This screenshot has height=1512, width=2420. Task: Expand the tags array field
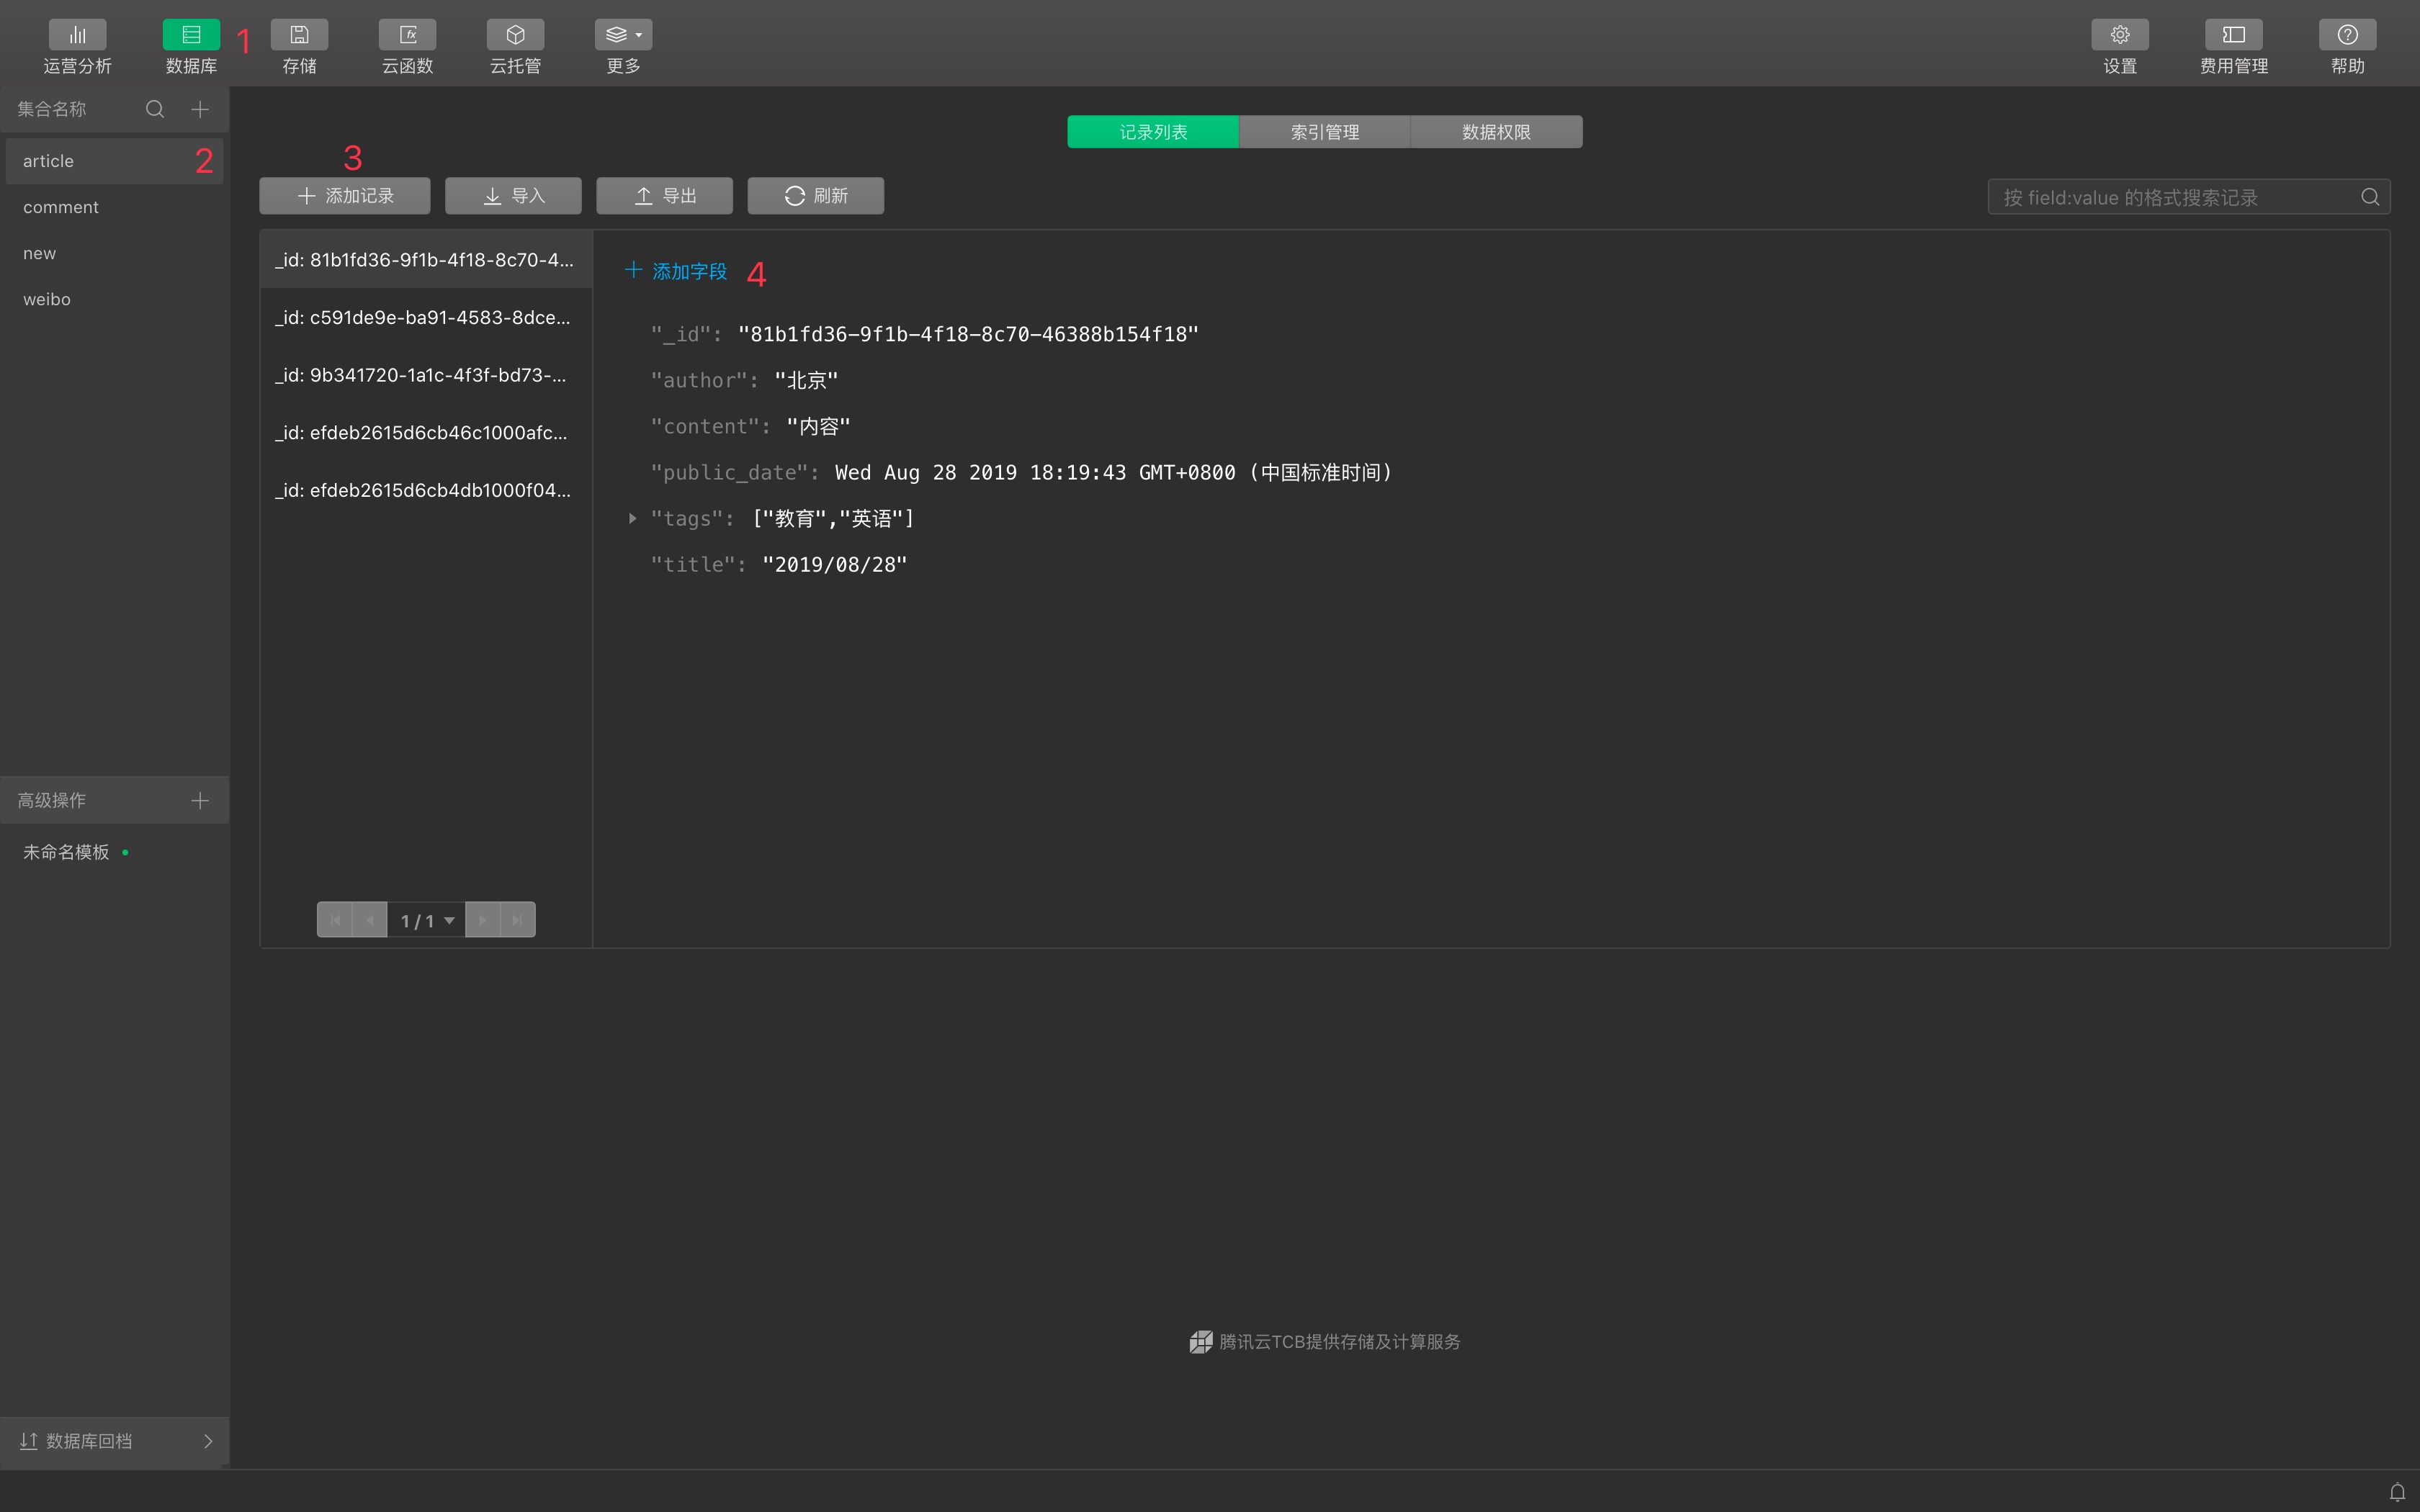click(632, 518)
